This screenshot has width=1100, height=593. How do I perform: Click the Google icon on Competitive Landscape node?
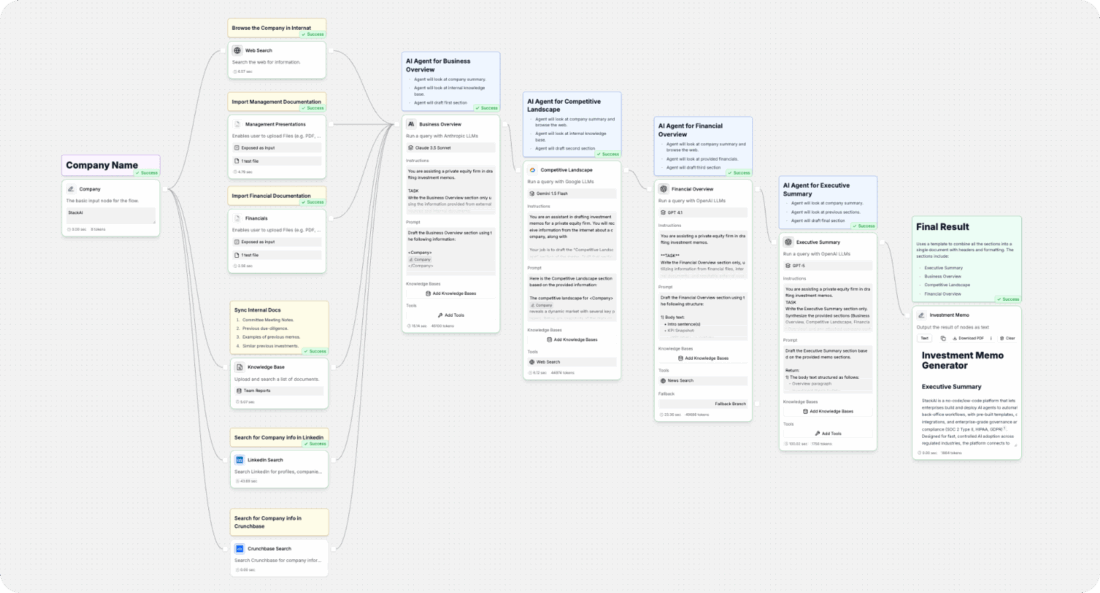(x=532, y=170)
